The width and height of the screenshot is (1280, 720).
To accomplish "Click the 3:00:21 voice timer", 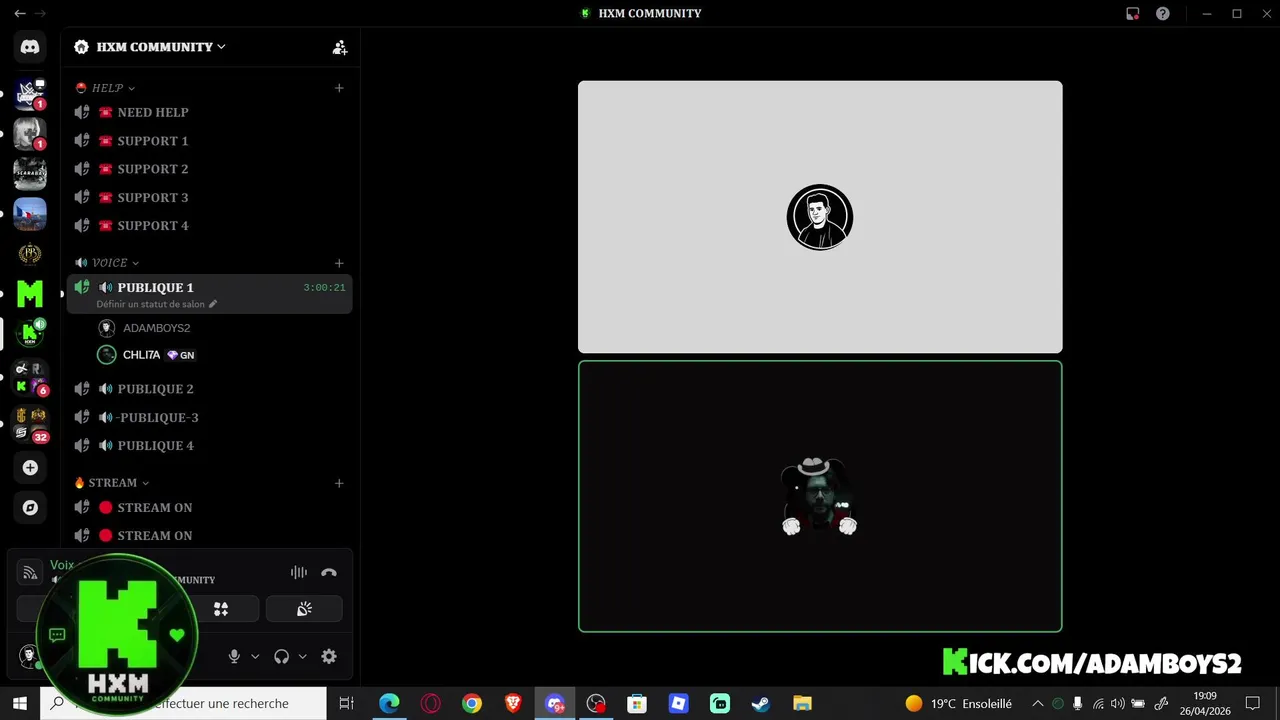I will 325,288.
